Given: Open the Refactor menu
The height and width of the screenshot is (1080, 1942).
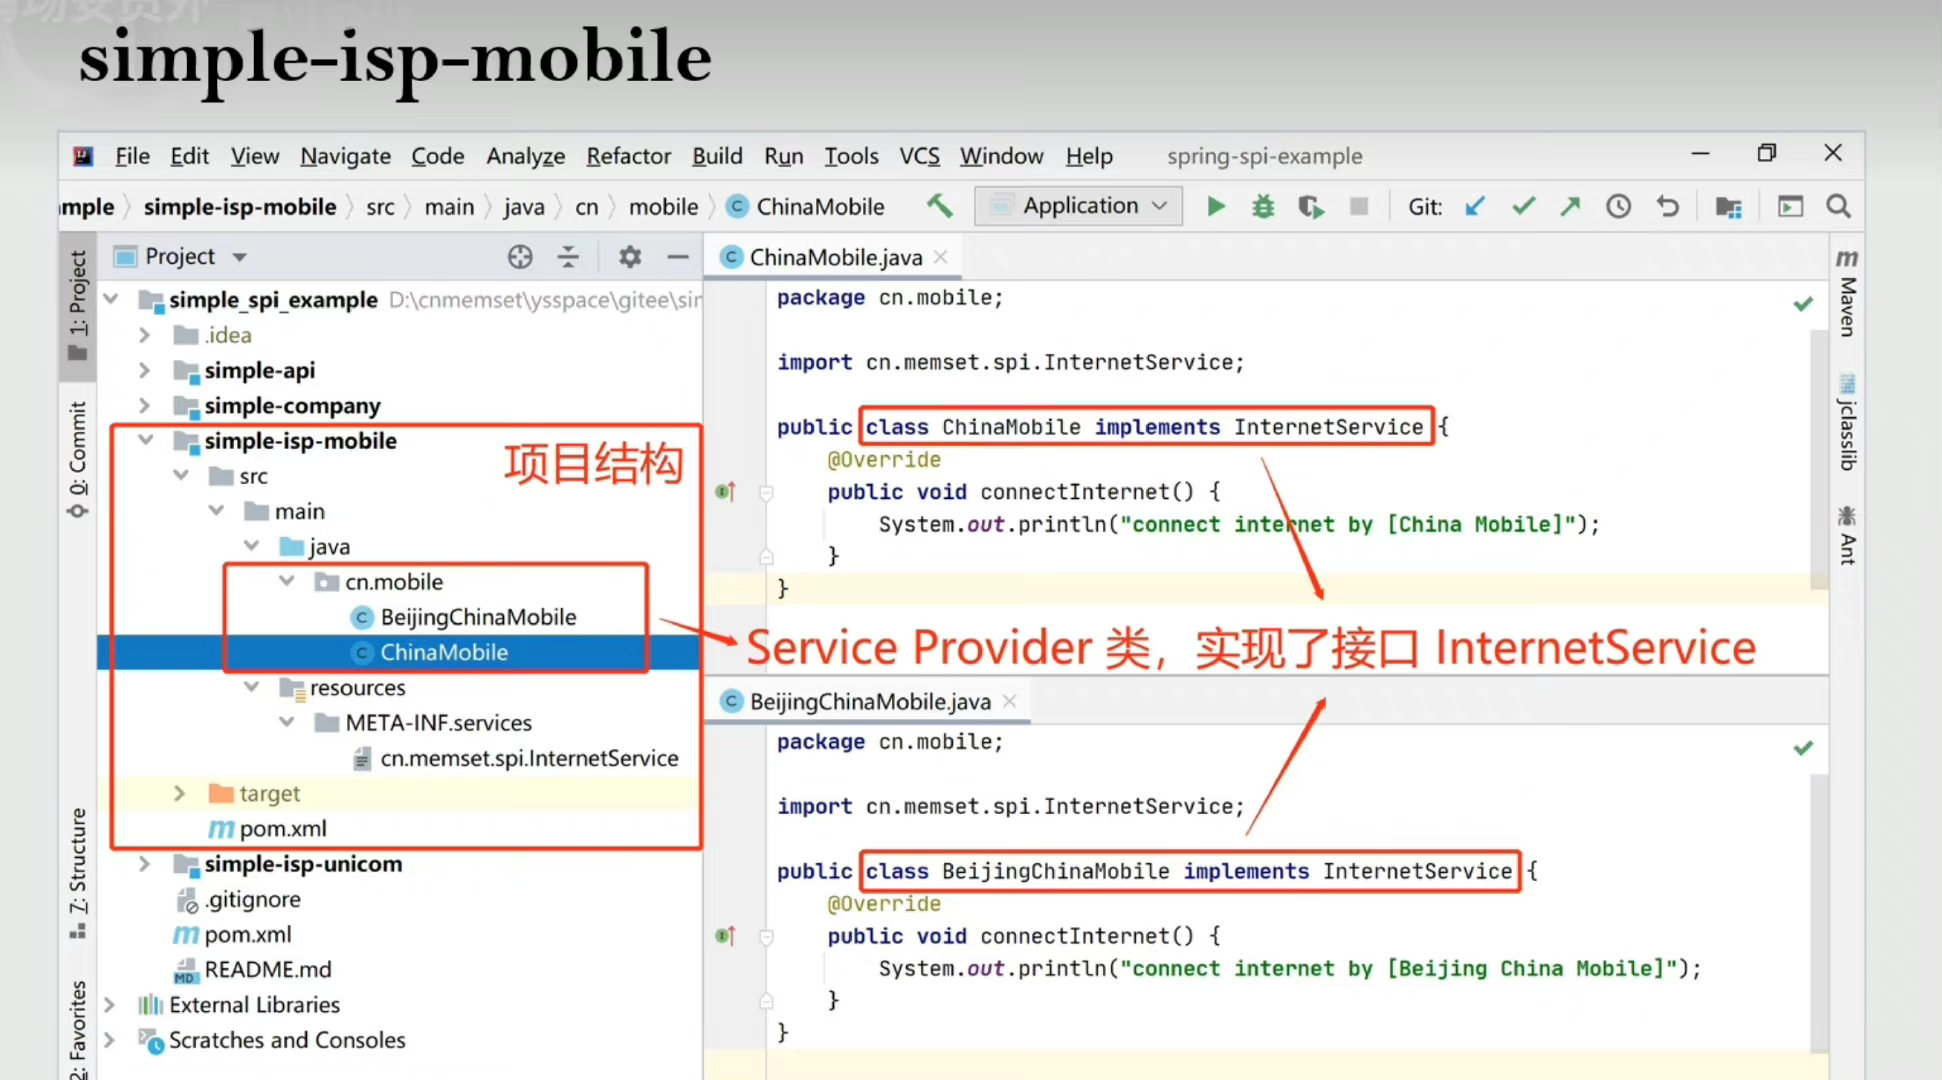Looking at the screenshot, I should point(627,156).
